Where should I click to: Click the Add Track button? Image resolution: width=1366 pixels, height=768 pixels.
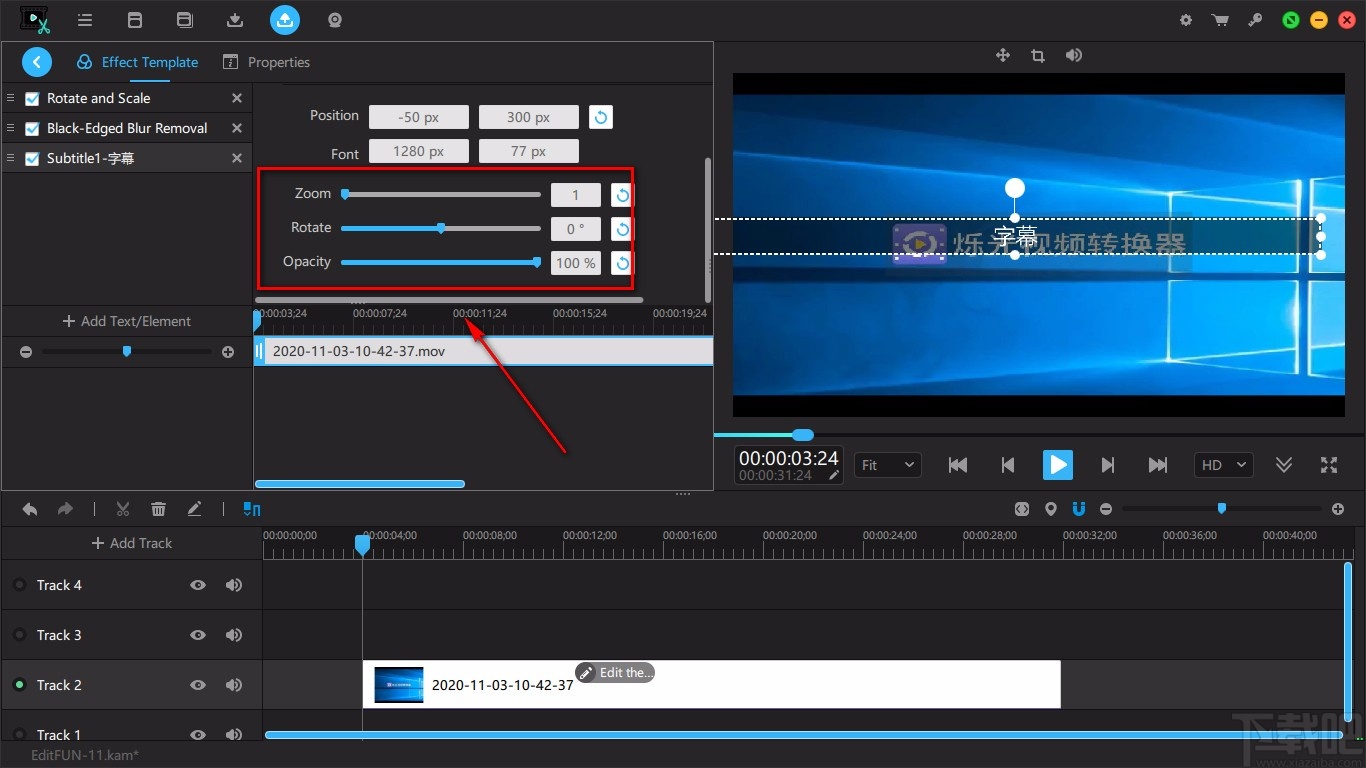point(131,543)
